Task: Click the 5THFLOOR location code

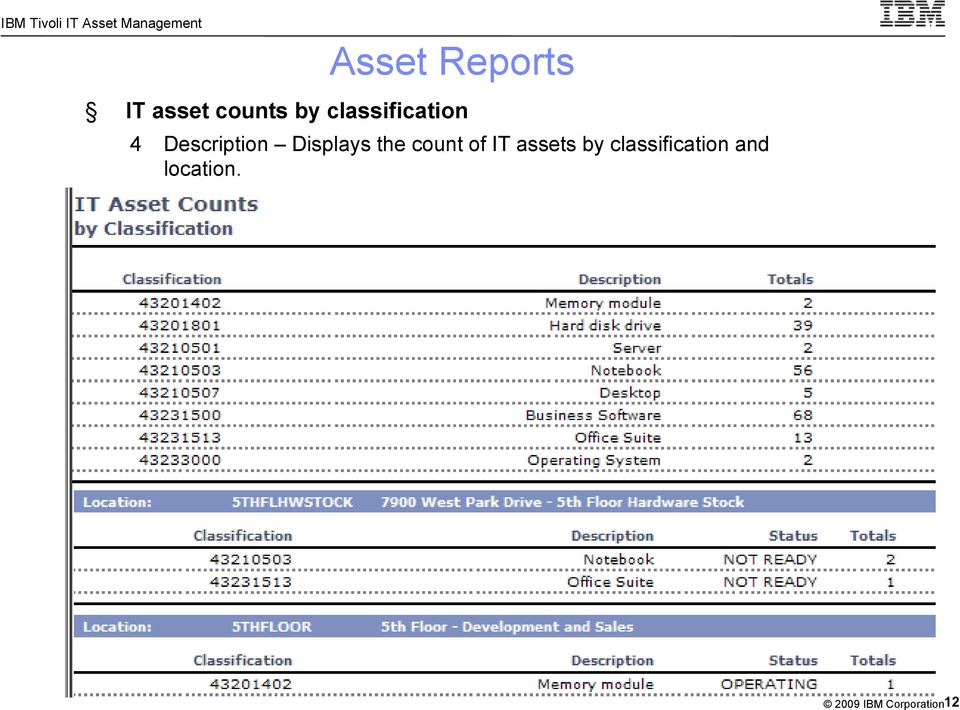Action: (x=271, y=627)
